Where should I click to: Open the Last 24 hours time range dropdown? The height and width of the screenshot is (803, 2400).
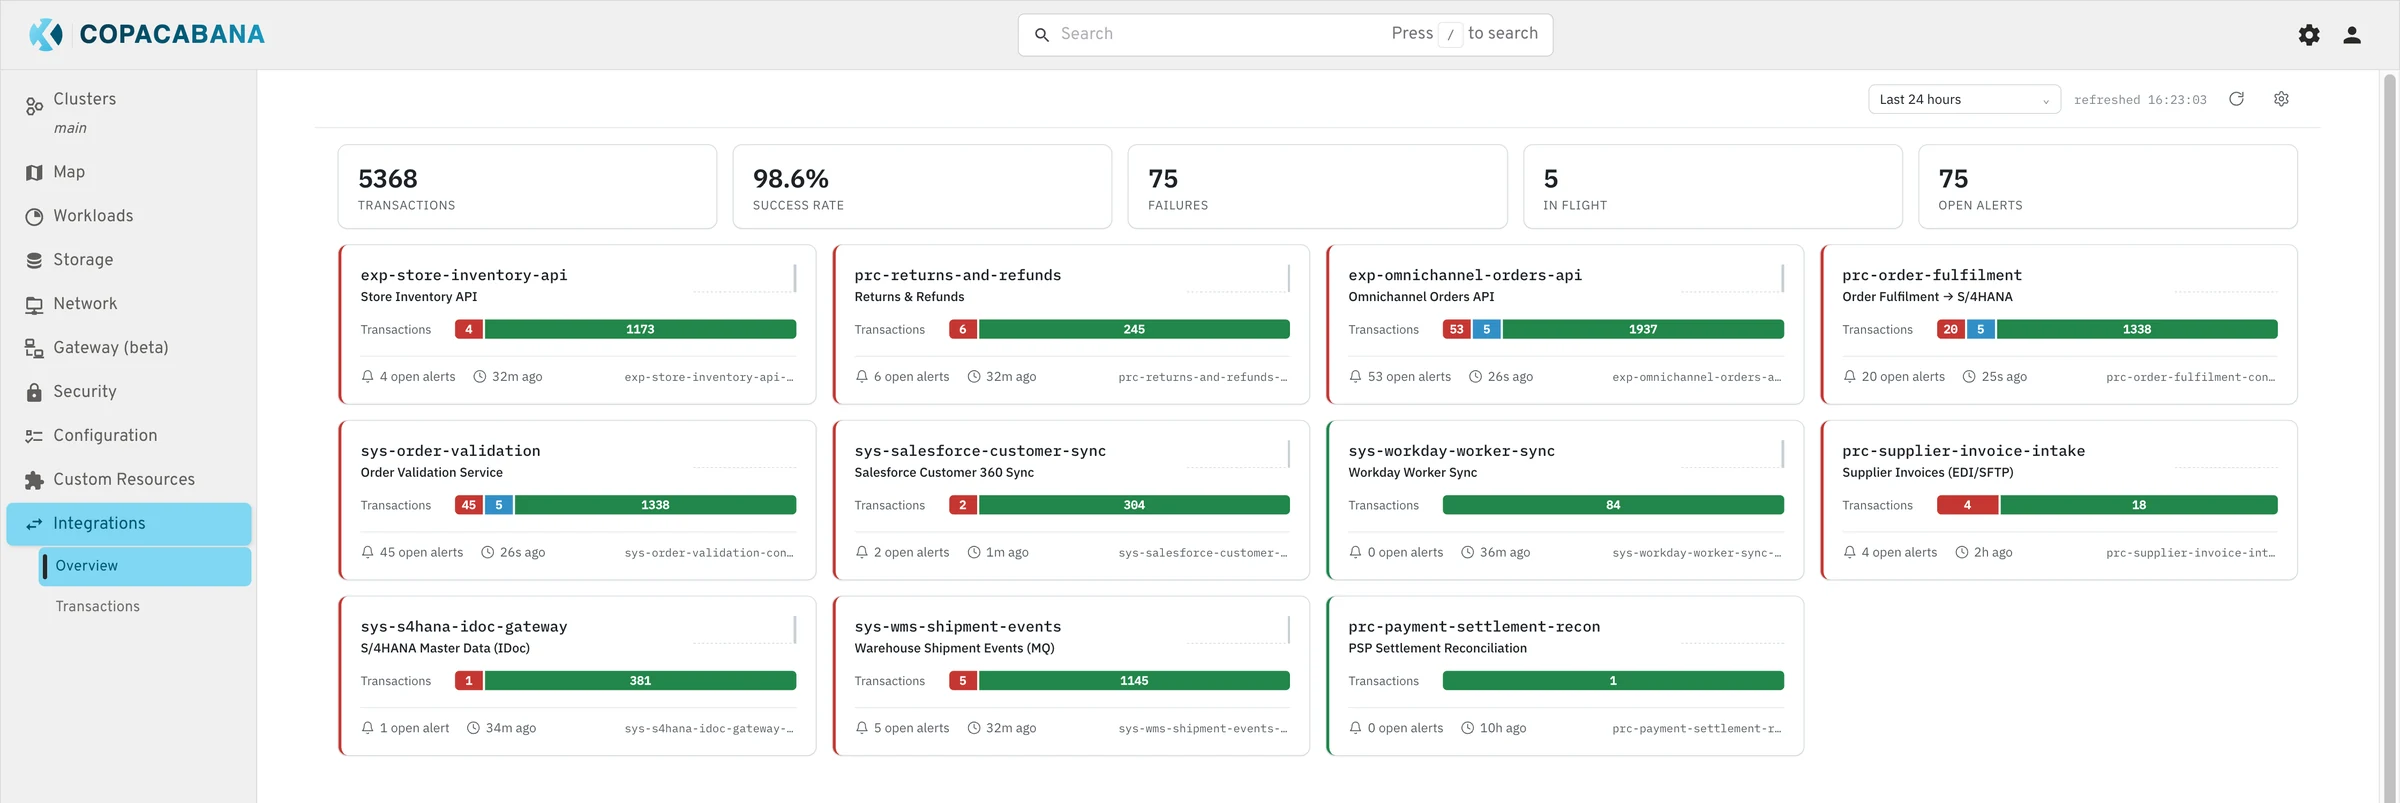click(1964, 99)
